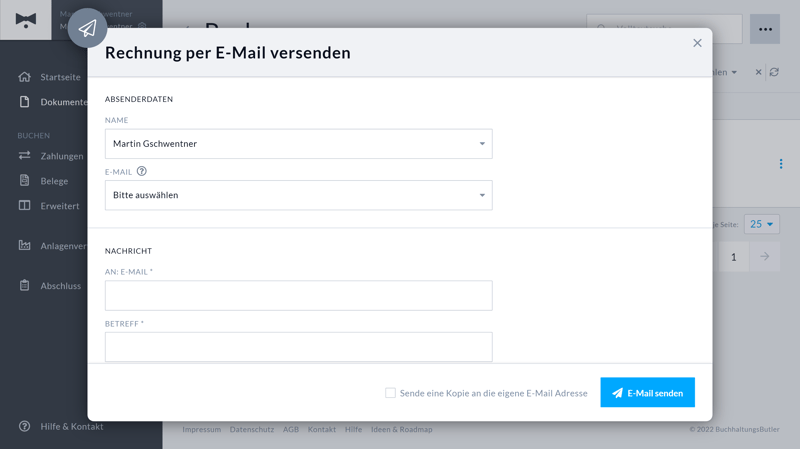Open the Datenschutz footer link
The height and width of the screenshot is (449, 800).
252,429
